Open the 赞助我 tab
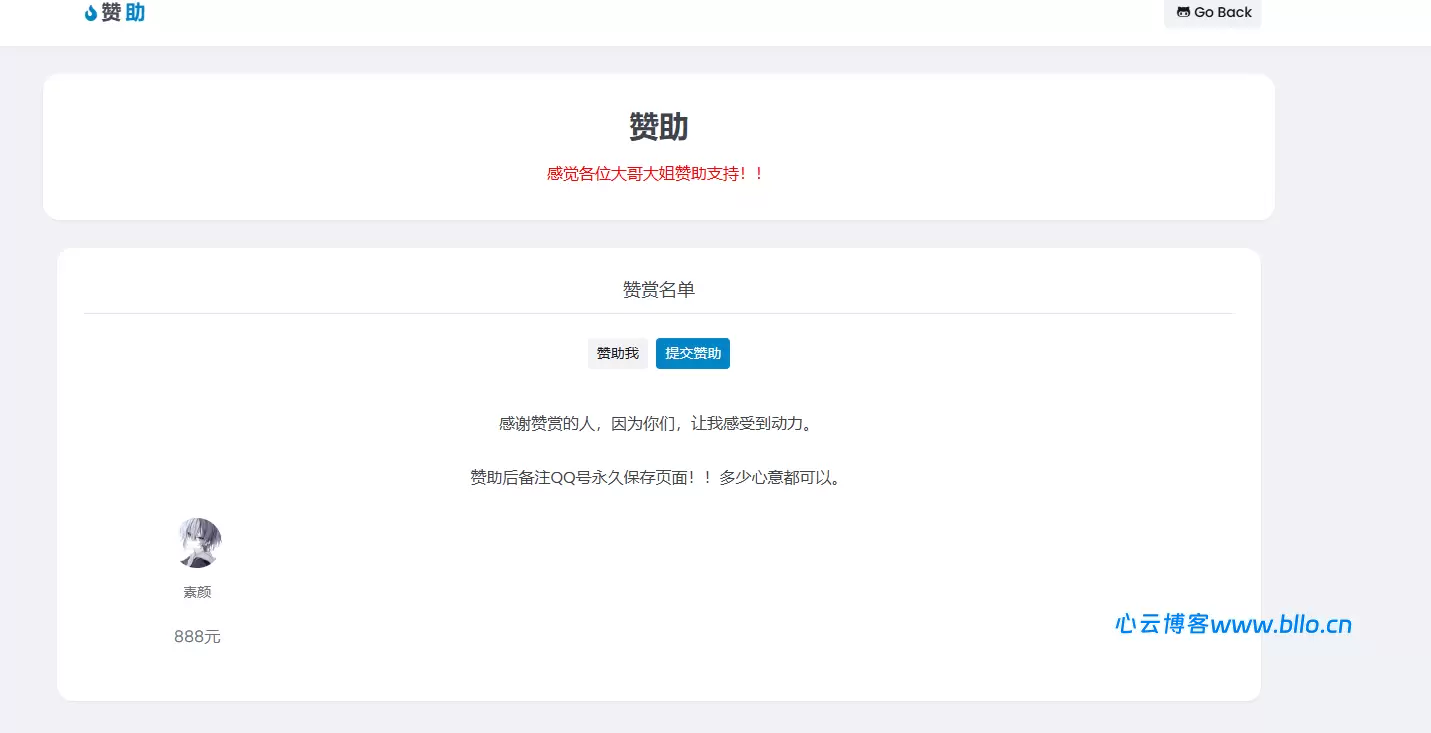1431x733 pixels. [x=617, y=354]
